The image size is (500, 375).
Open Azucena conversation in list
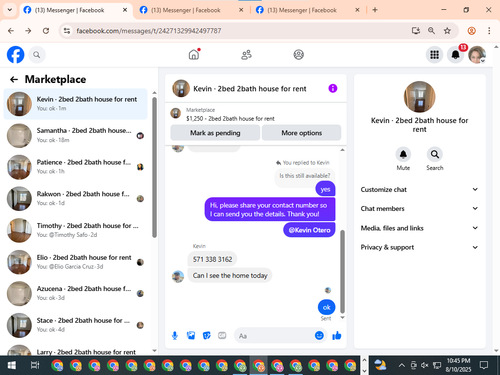point(76,293)
